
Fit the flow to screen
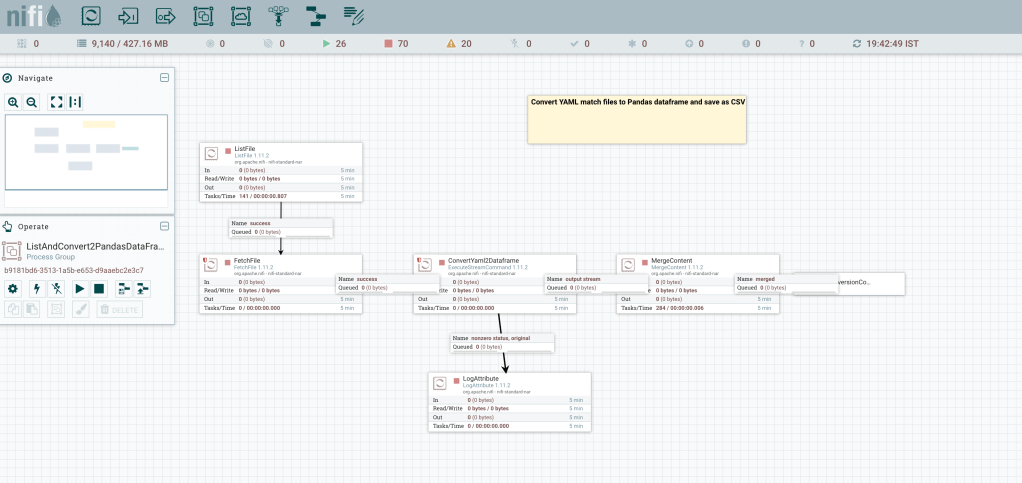(56, 102)
